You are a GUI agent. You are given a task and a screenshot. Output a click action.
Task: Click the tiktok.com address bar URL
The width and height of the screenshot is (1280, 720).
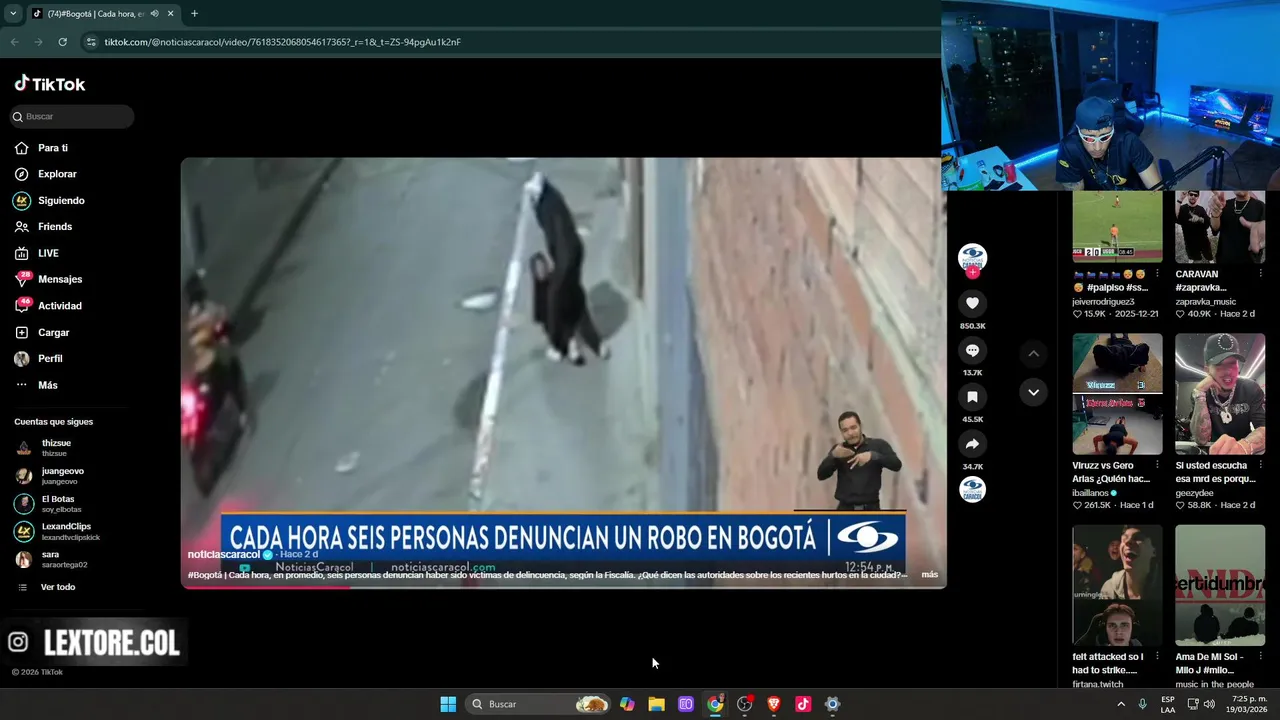pyautogui.click(x=283, y=42)
